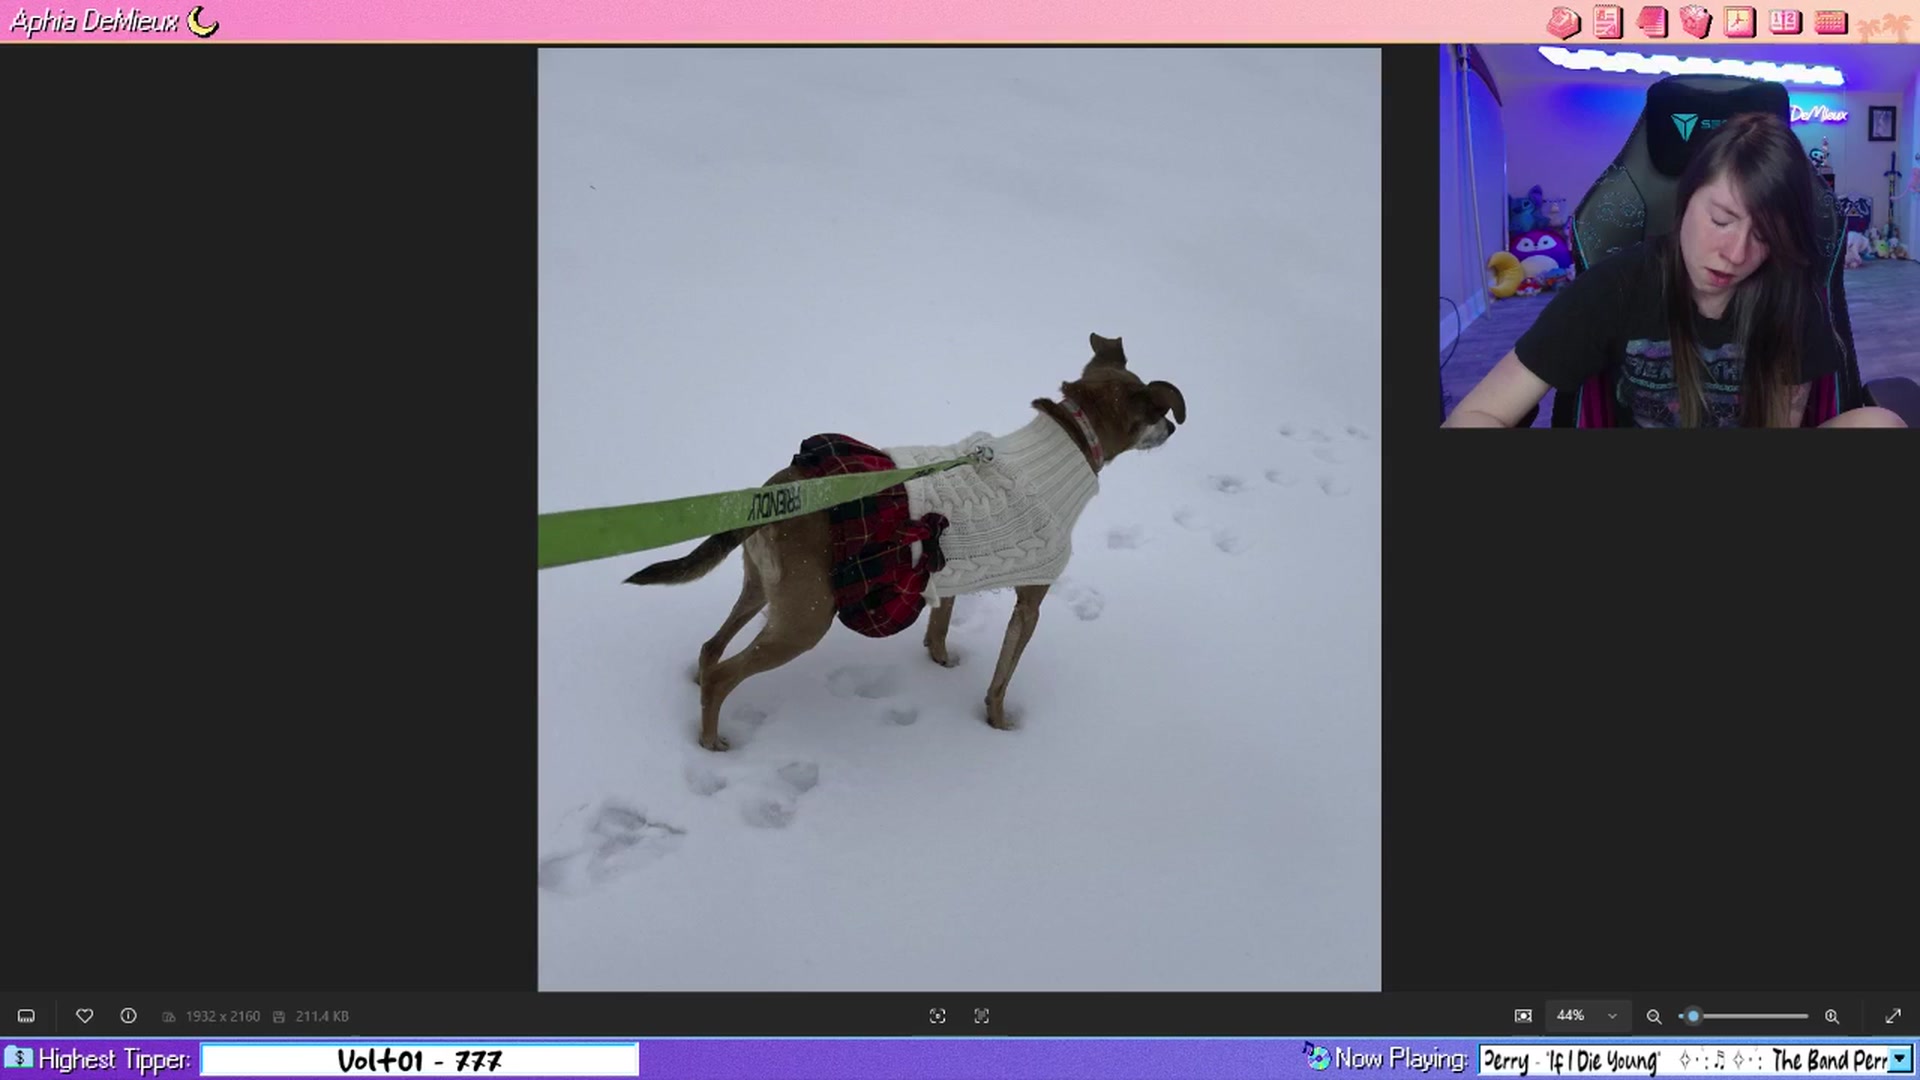Click the pink recycle bin icon
The width and height of the screenshot is (1920, 1080).
click(1696, 22)
